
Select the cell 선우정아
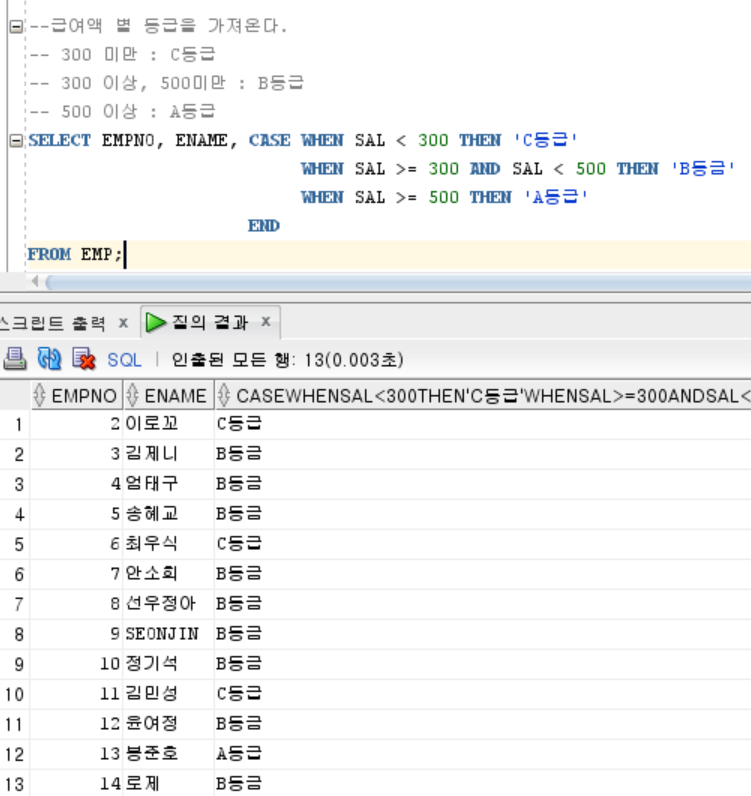(x=169, y=604)
